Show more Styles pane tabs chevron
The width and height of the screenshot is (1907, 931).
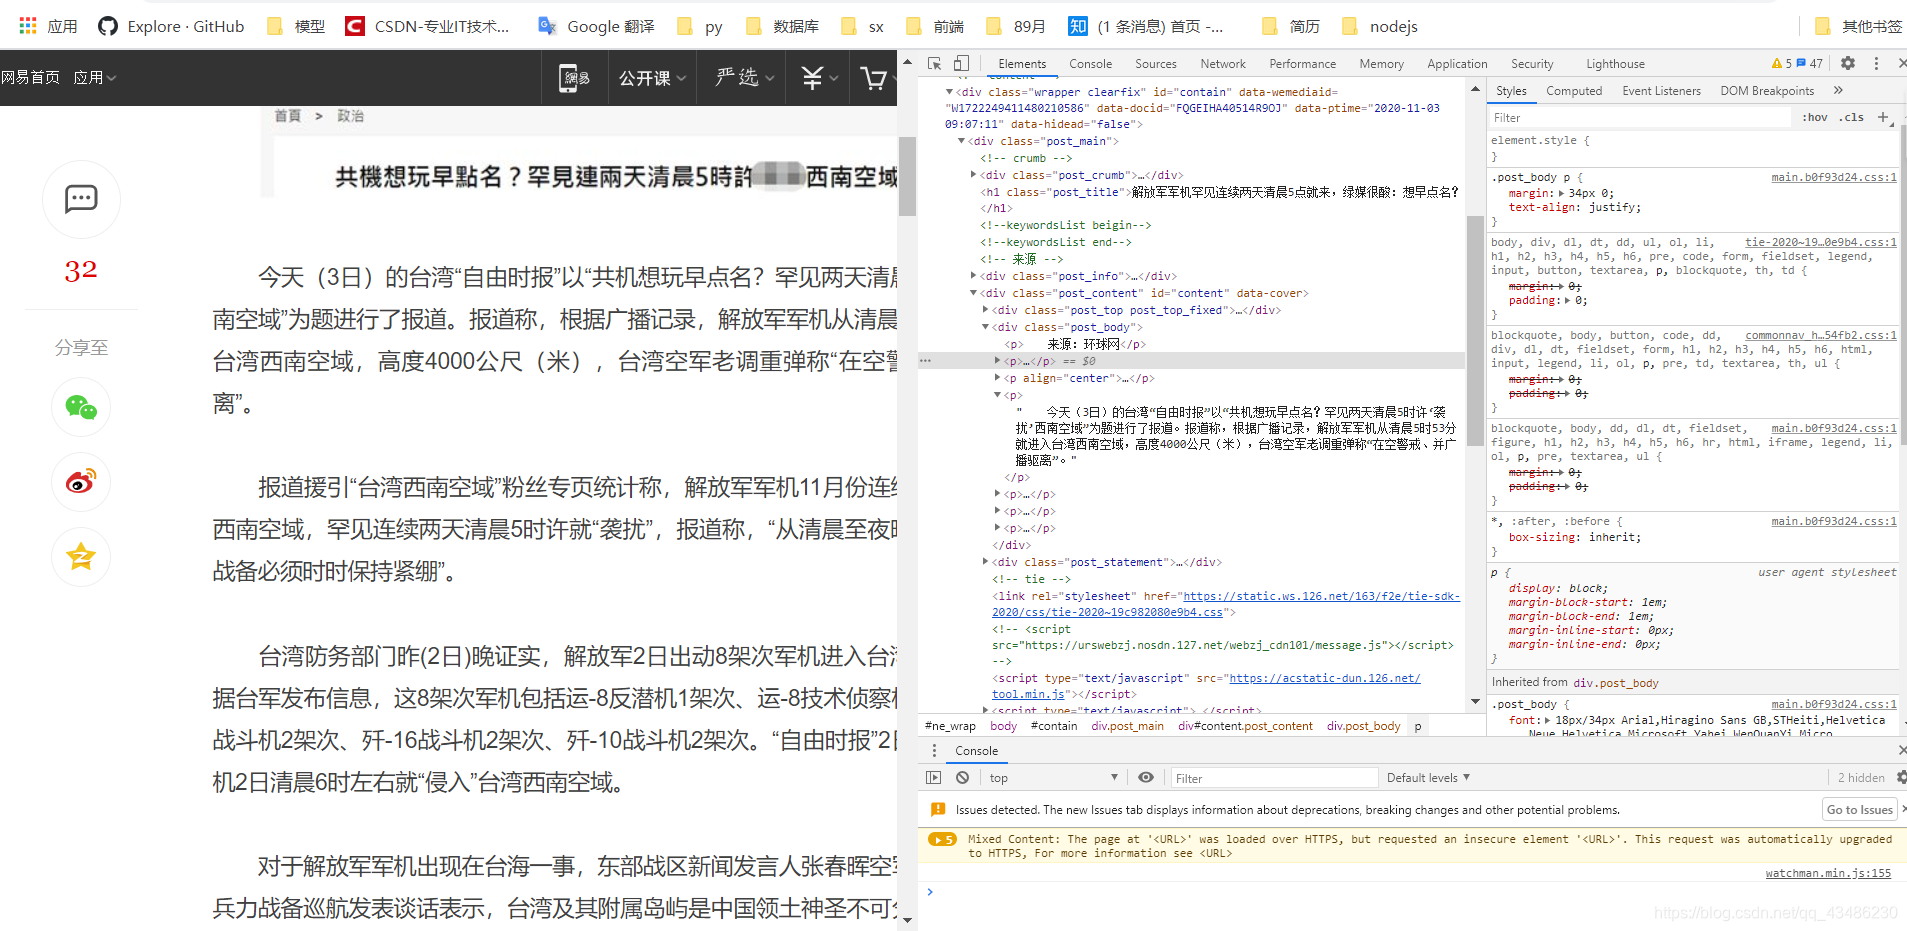pyautogui.click(x=1838, y=90)
